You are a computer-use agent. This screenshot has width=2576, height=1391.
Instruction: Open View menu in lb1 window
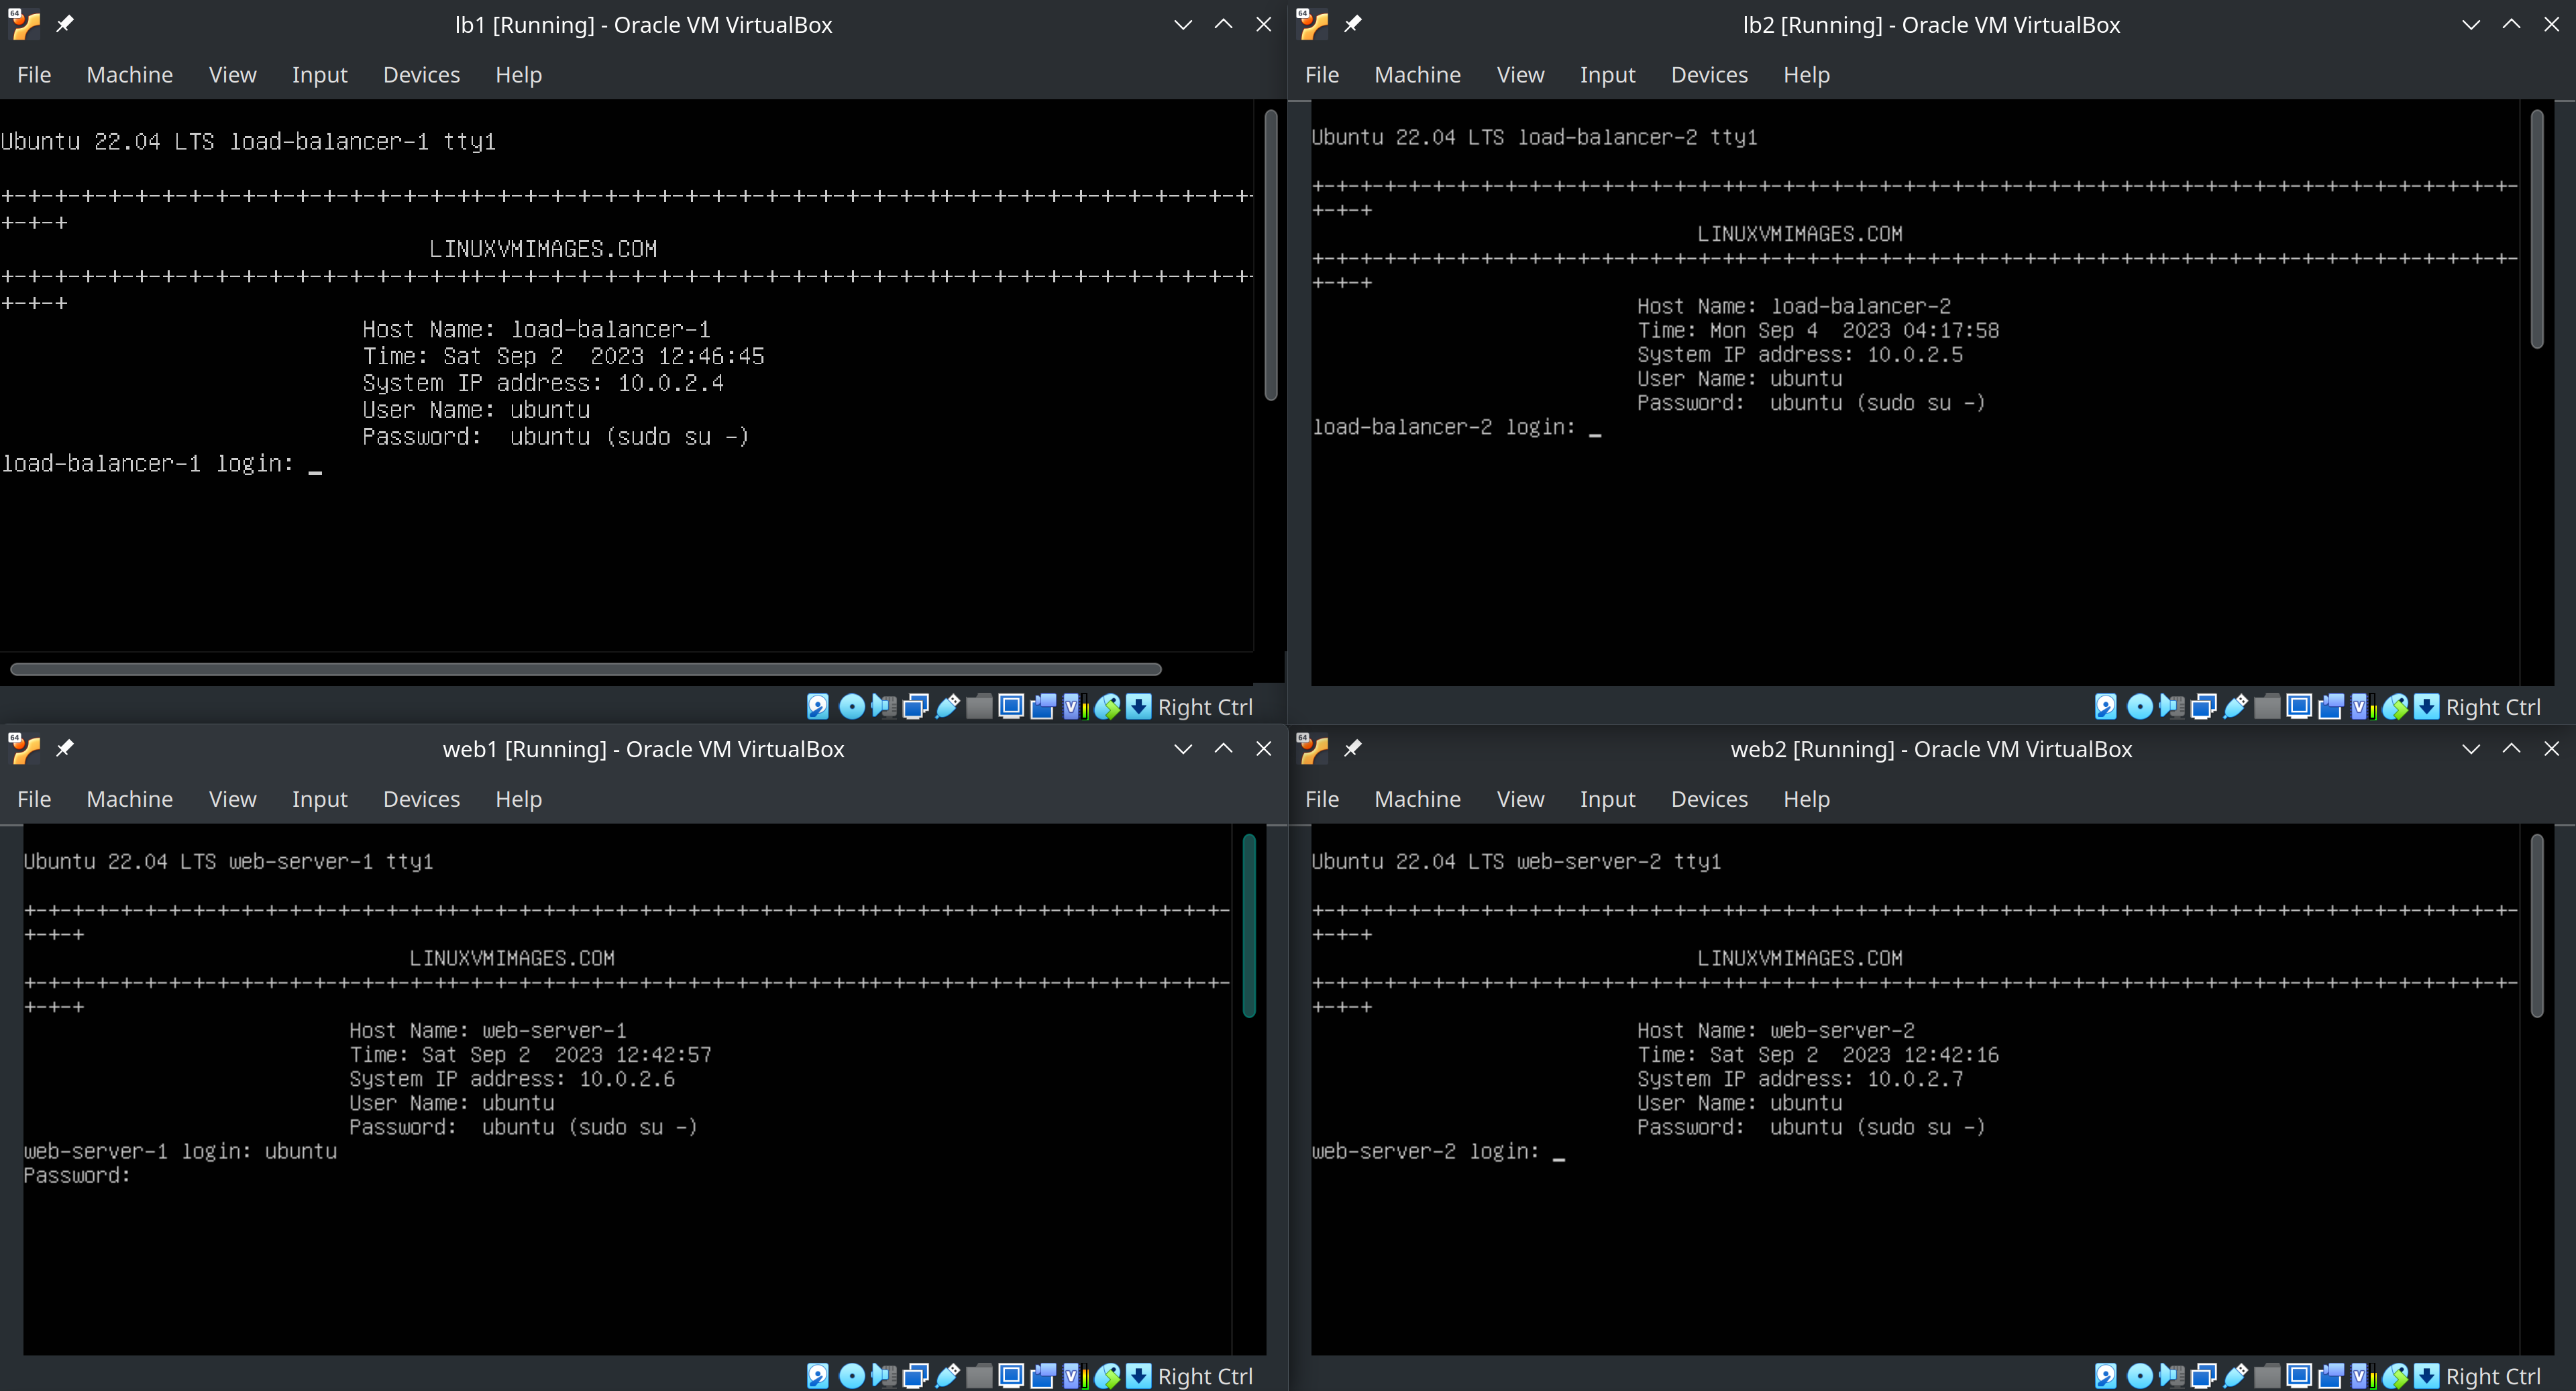point(232,75)
